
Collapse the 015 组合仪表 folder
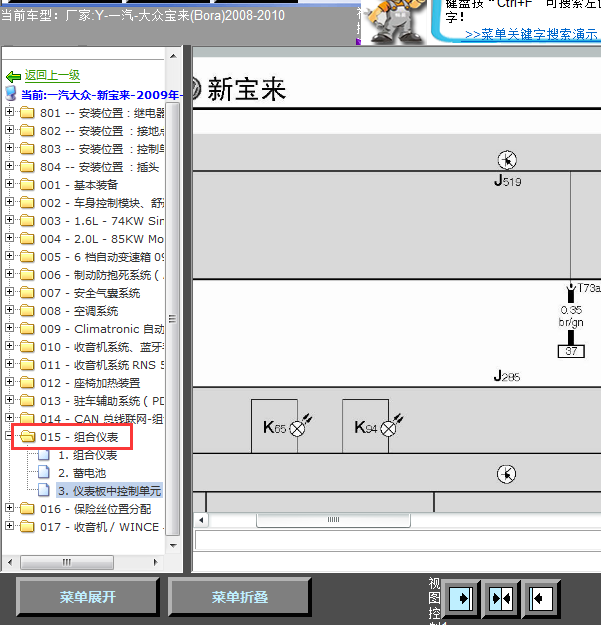(9, 436)
